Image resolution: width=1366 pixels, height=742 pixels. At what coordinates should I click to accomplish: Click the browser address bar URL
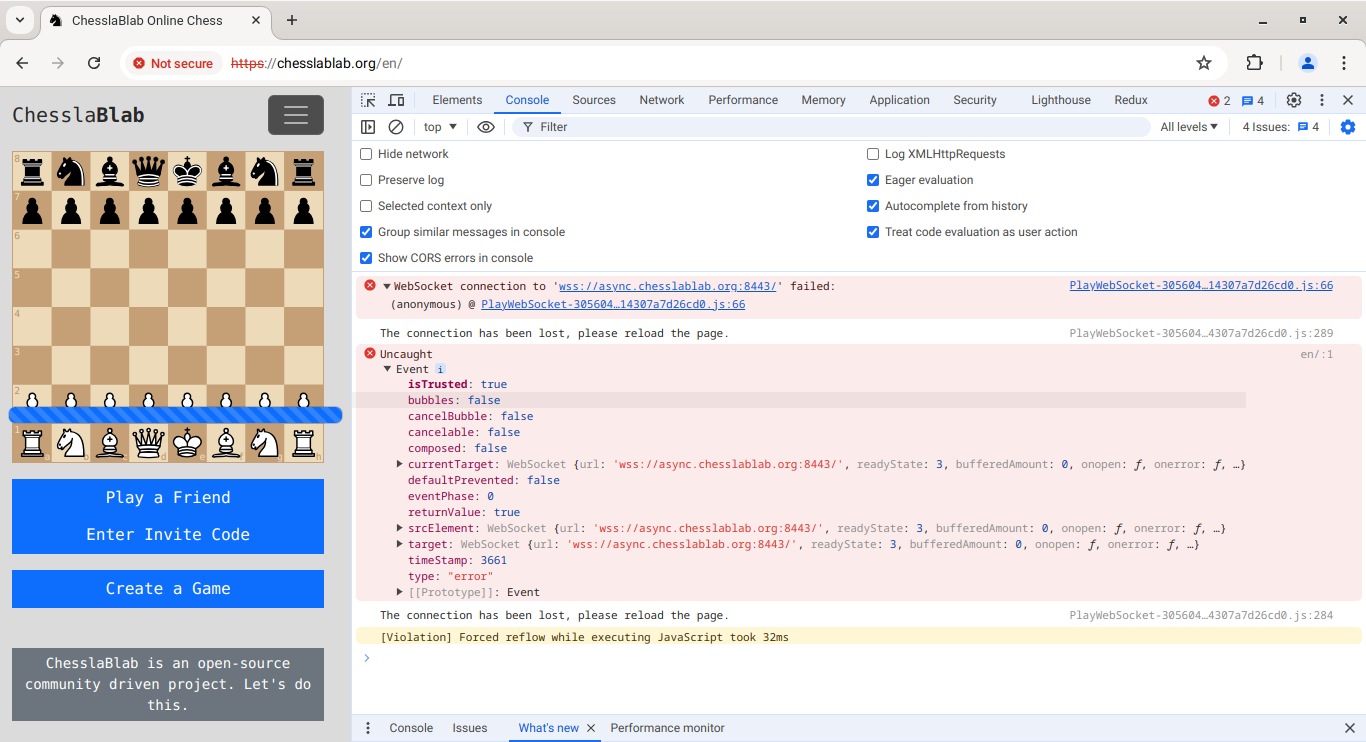coord(317,63)
